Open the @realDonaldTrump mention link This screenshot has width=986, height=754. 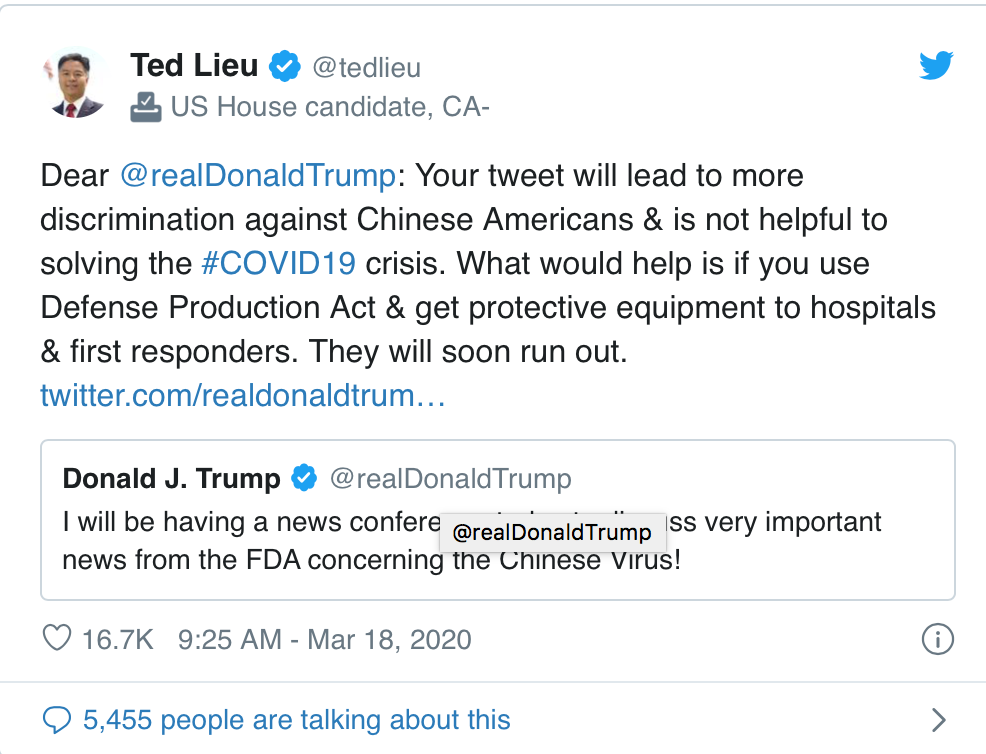point(257,176)
